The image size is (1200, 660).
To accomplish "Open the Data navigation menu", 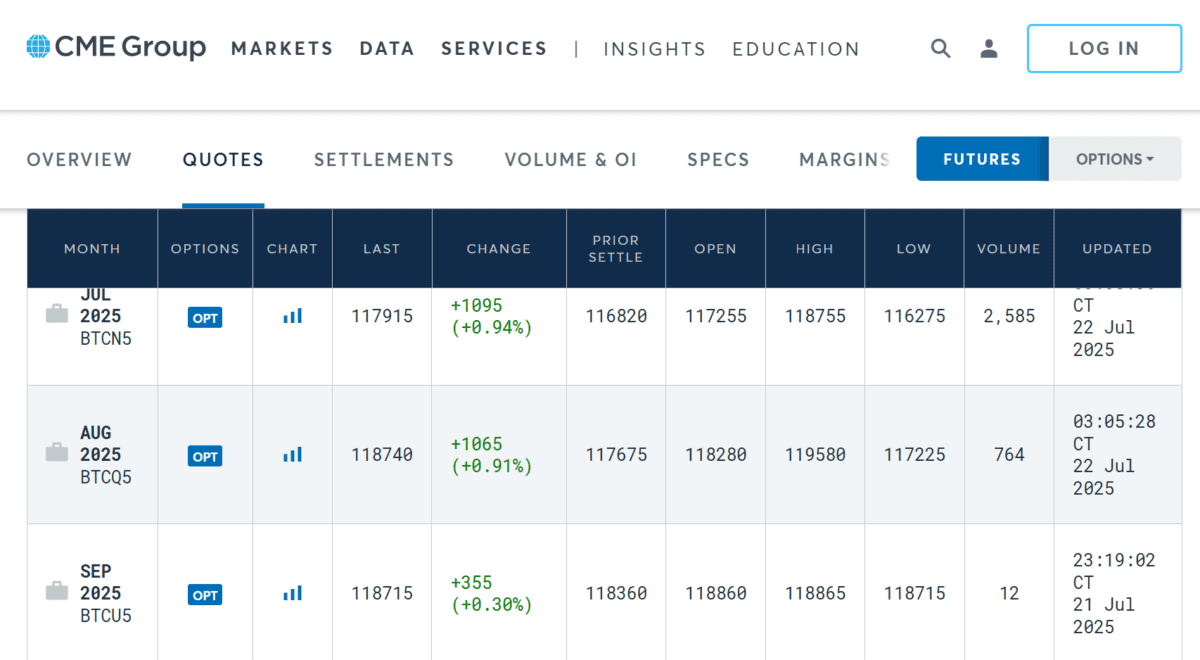I will tap(387, 48).
